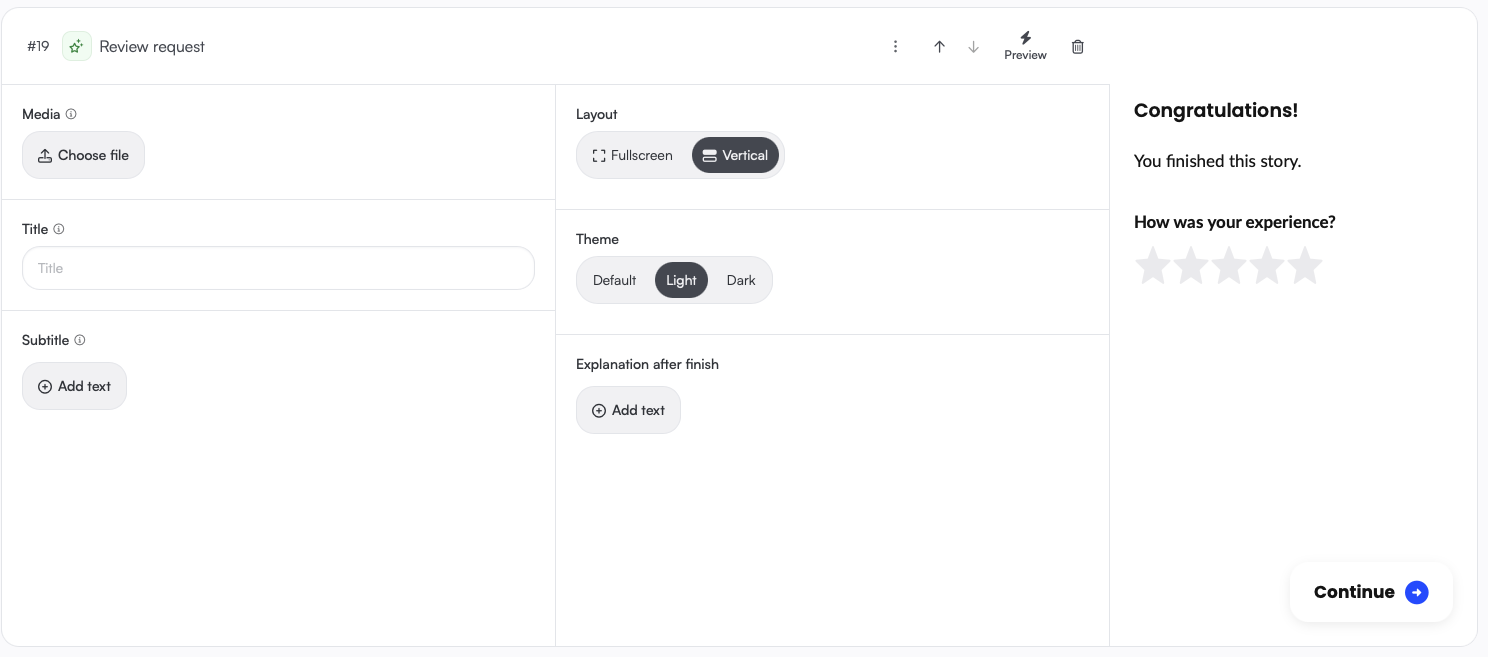Image resolution: width=1488 pixels, height=657 pixels.
Task: Switch the theme to Dark
Action: (741, 281)
